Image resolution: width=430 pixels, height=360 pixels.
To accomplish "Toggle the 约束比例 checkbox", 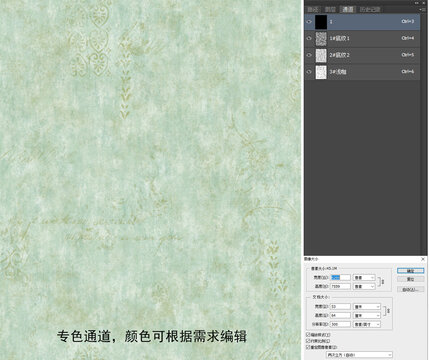I will 308,341.
